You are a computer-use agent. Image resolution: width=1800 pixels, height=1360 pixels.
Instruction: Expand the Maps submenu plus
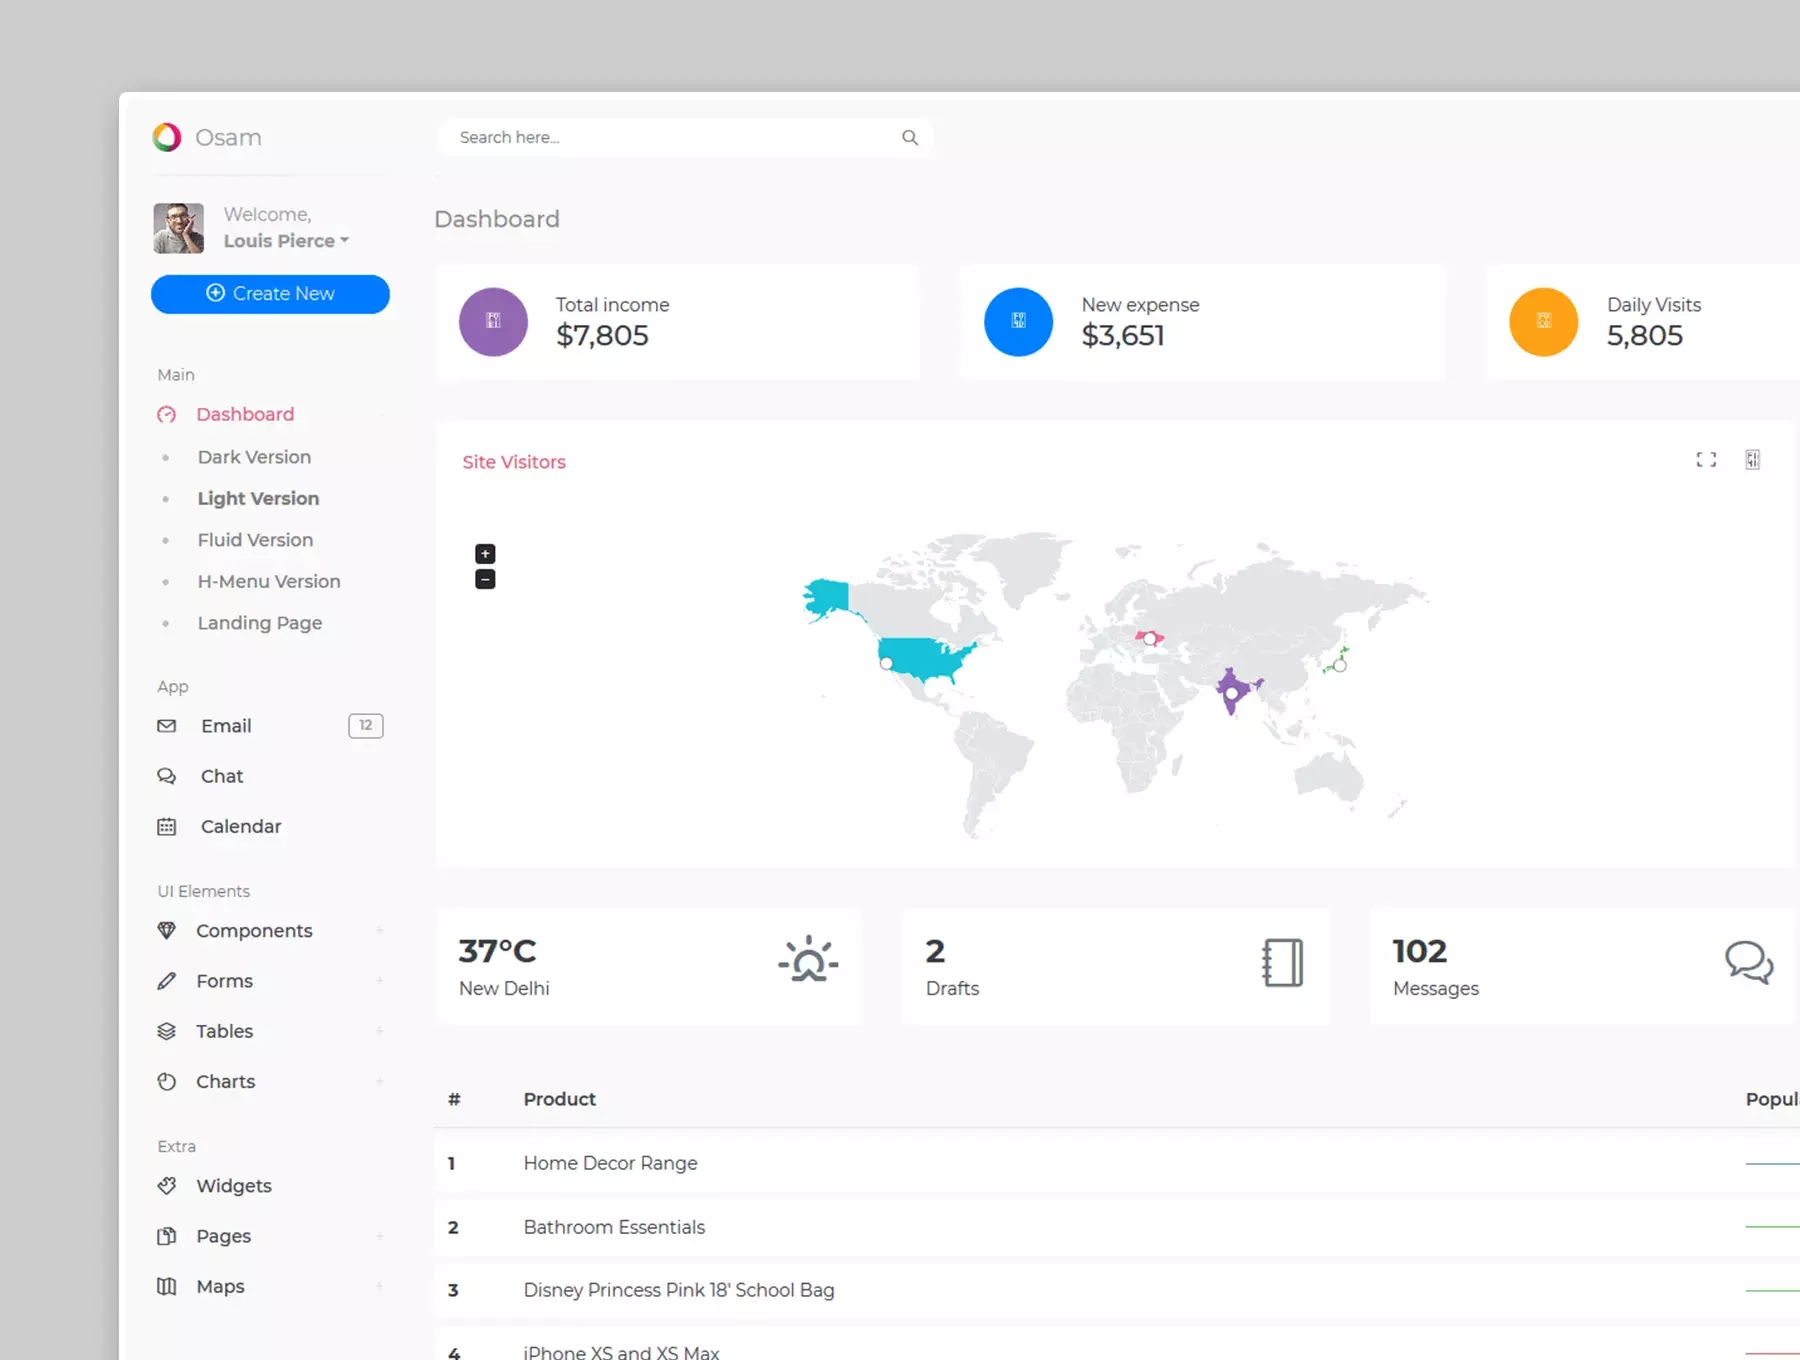(380, 1286)
